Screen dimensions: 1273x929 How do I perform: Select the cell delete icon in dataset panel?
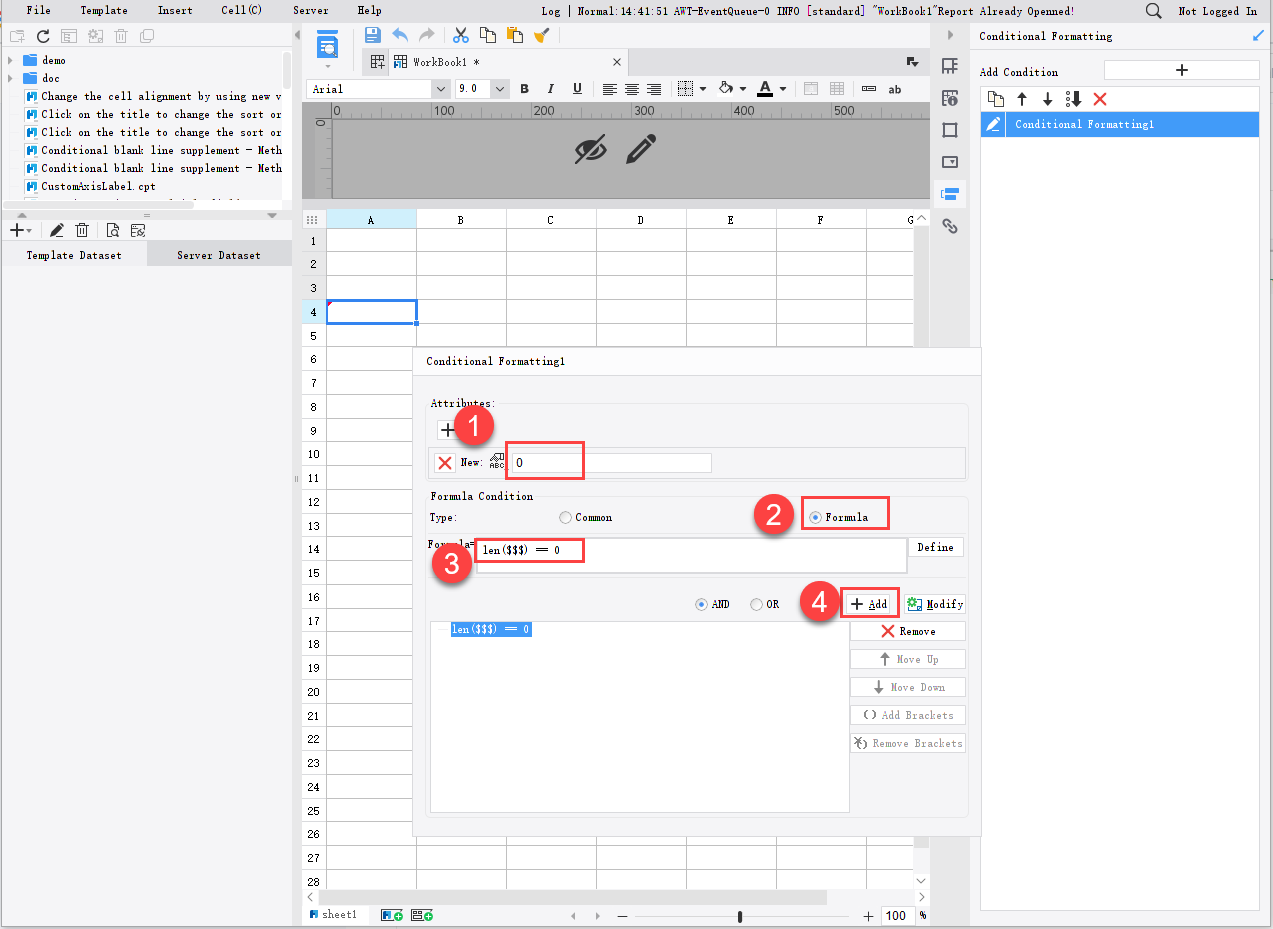82,230
